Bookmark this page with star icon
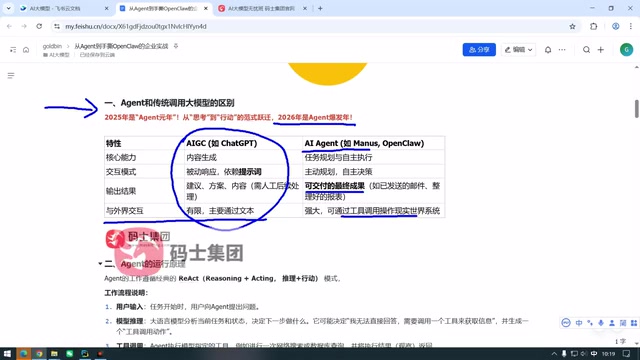Viewport: 640px width, 360px height. (572, 26)
